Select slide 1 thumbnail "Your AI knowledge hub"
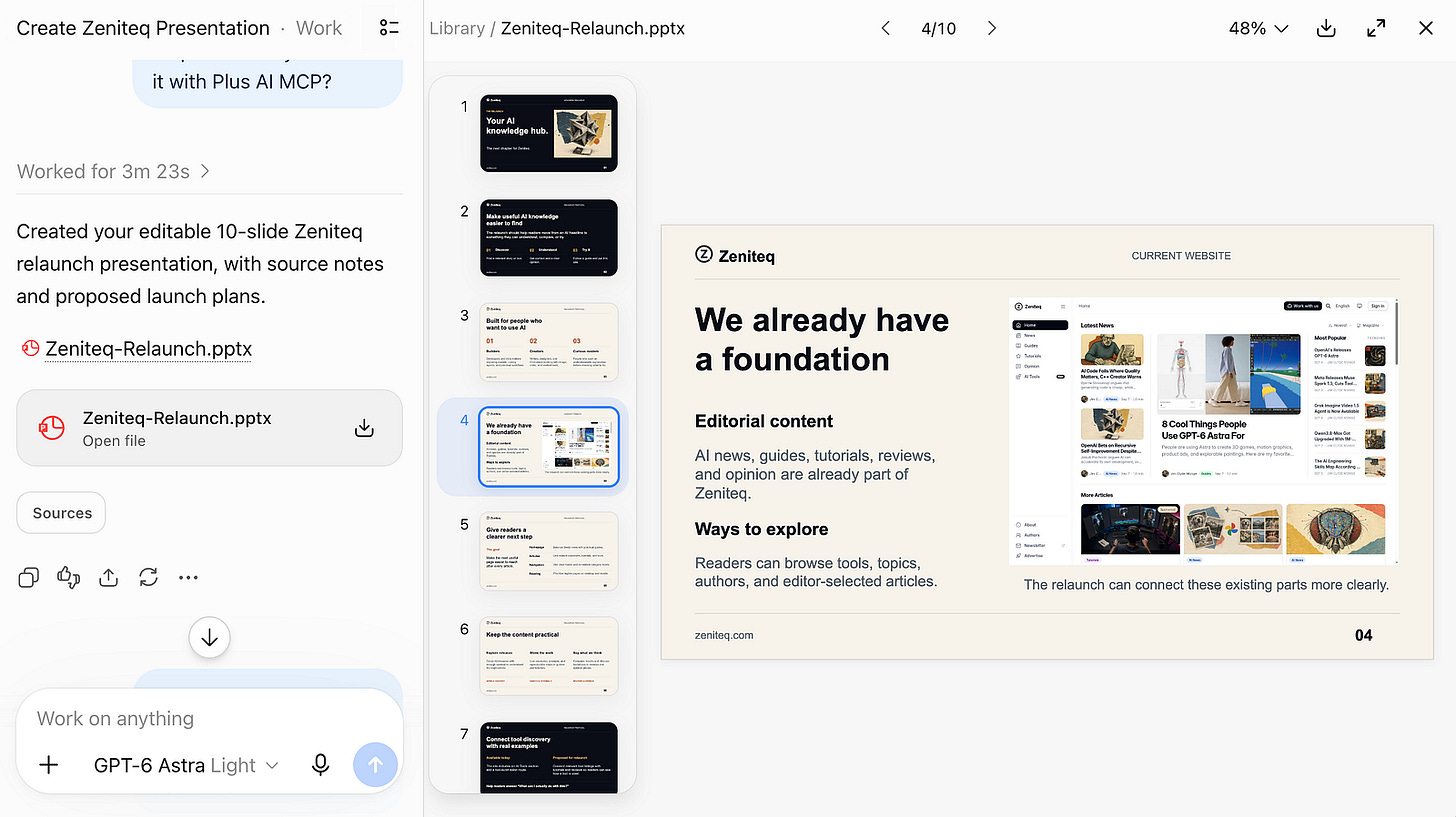Viewport: 1456px width, 817px height. point(549,134)
